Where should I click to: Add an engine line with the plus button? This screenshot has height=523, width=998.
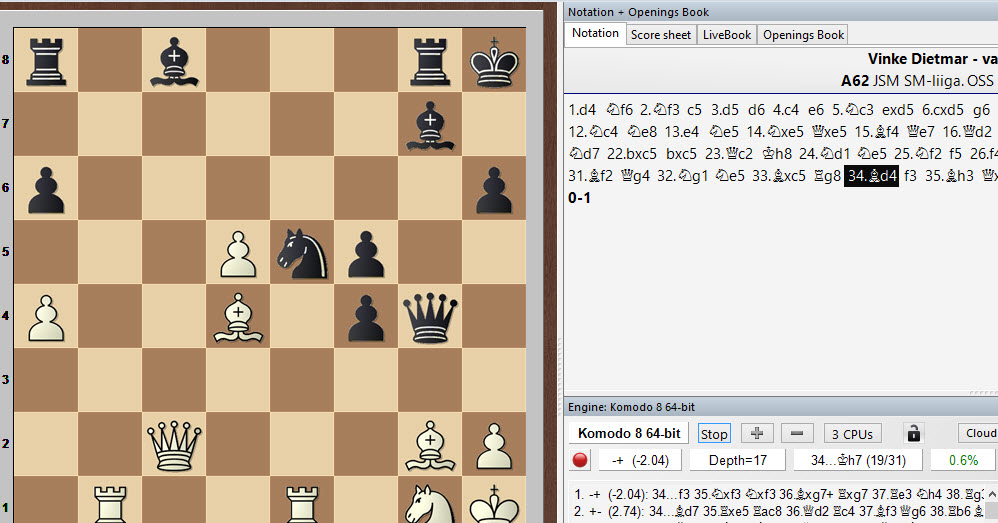coord(757,433)
